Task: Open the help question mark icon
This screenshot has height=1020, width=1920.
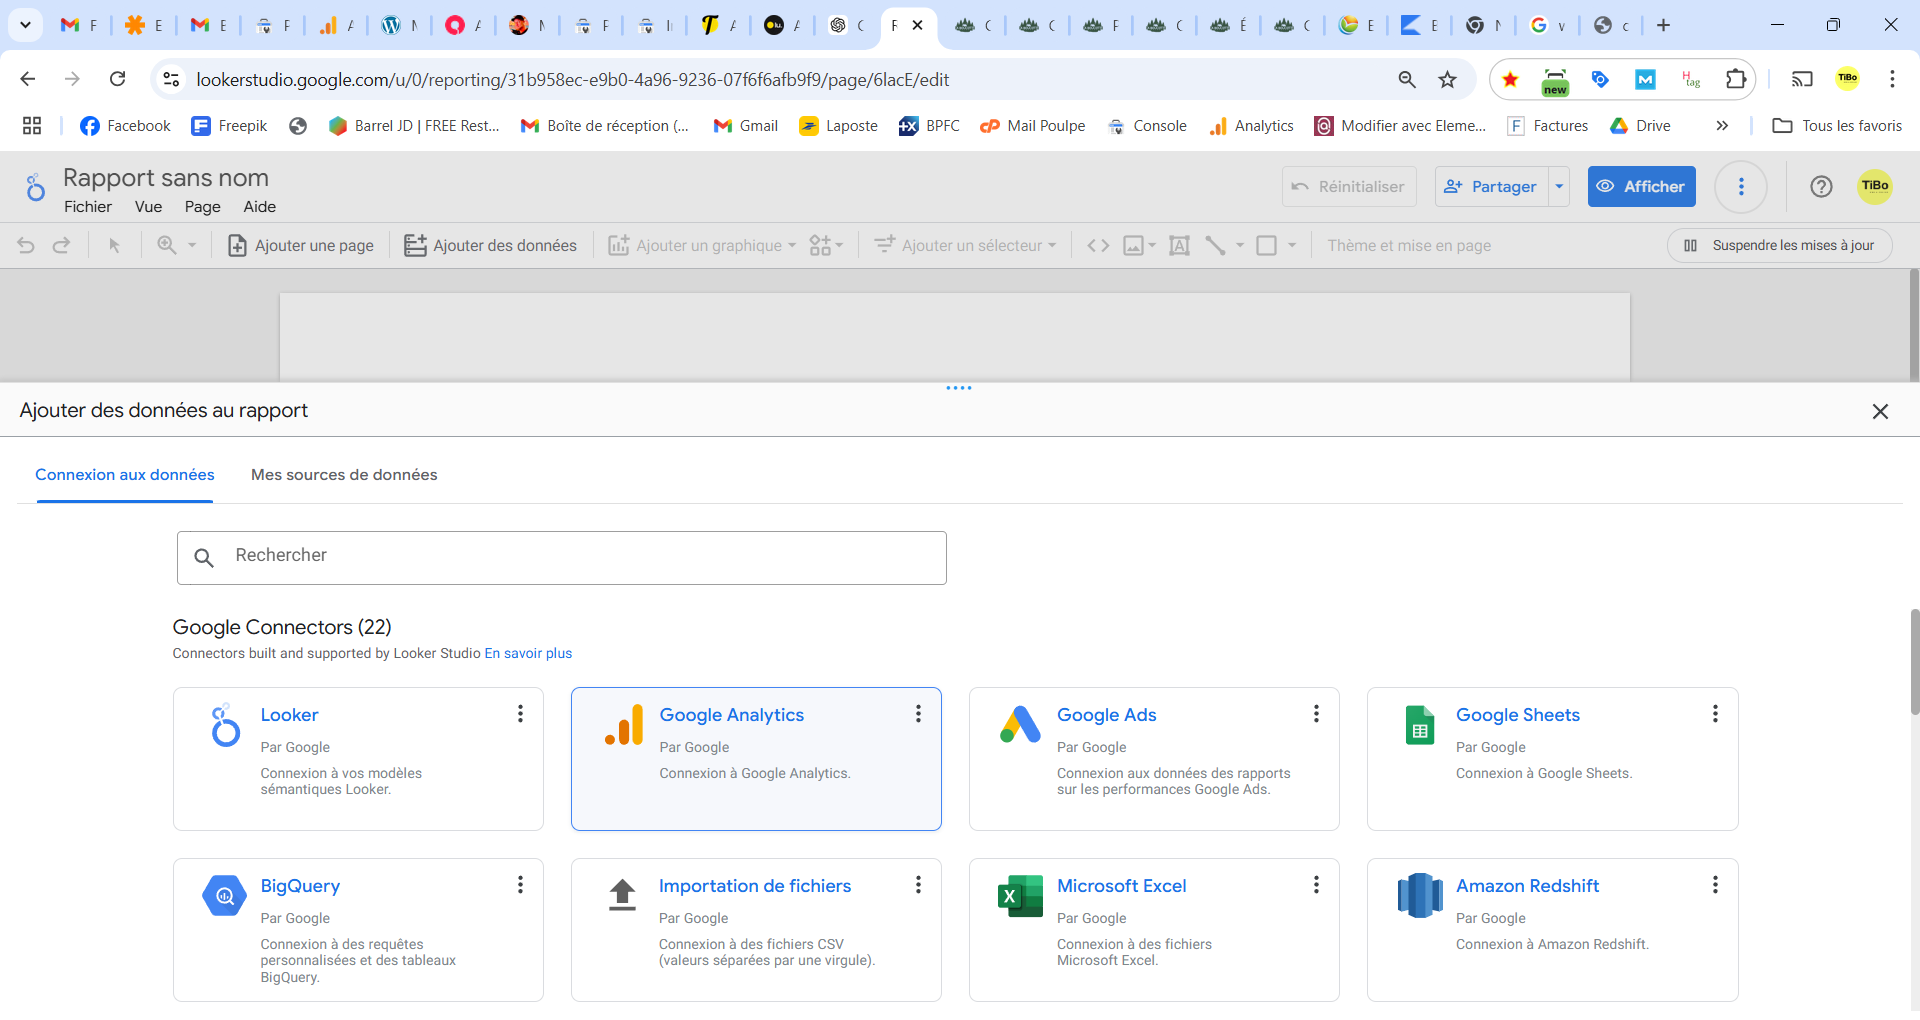Action: tap(1821, 187)
